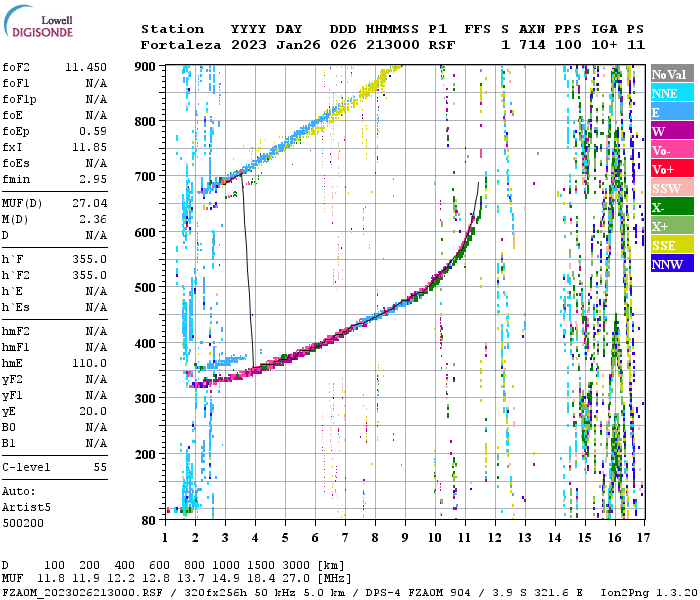Click the Ion2Png 1.3.20 version text
The width and height of the screenshot is (700, 600).
tap(649, 593)
